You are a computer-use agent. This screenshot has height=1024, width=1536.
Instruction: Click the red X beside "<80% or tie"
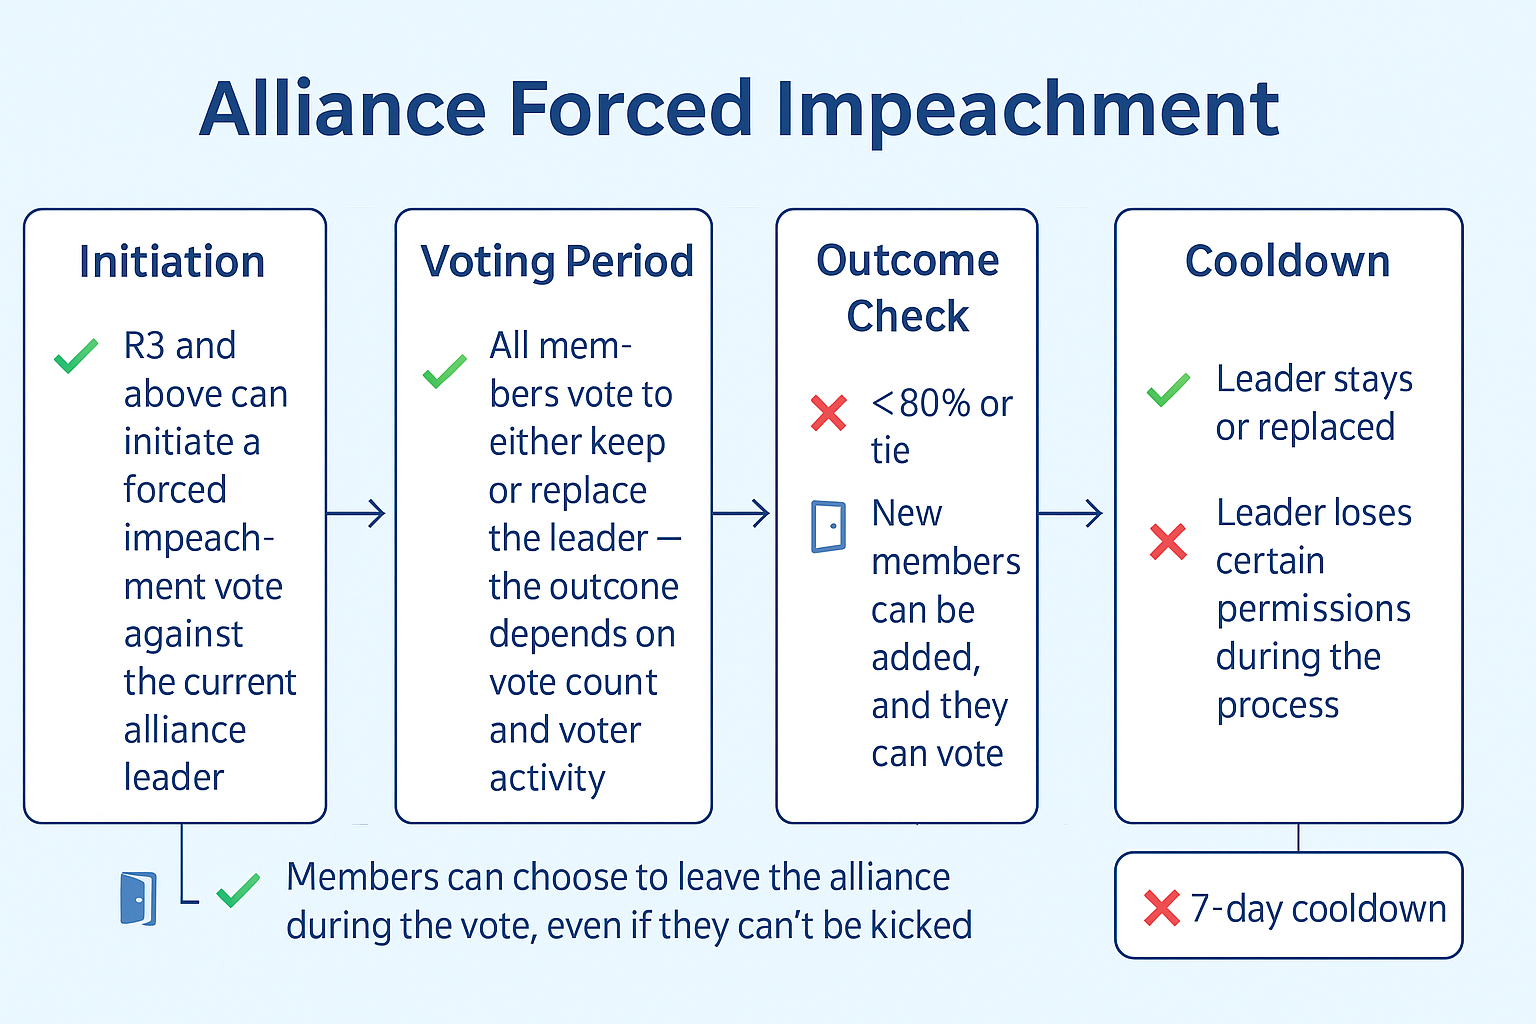(x=829, y=412)
